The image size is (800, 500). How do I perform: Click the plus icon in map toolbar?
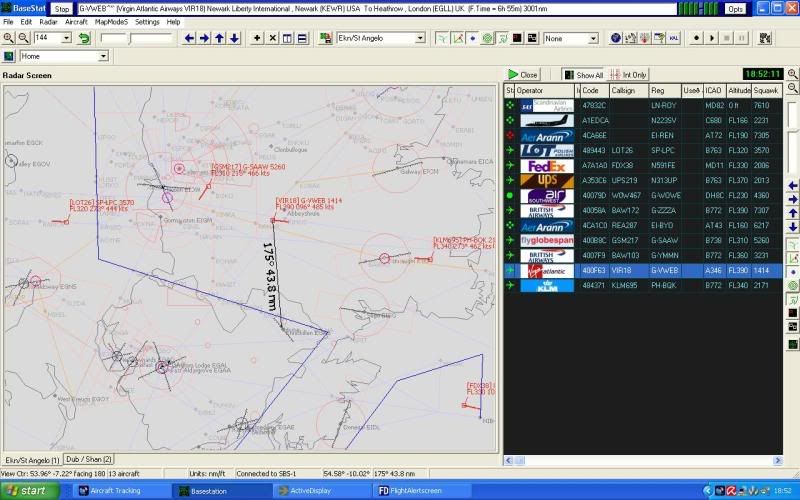tap(257, 38)
